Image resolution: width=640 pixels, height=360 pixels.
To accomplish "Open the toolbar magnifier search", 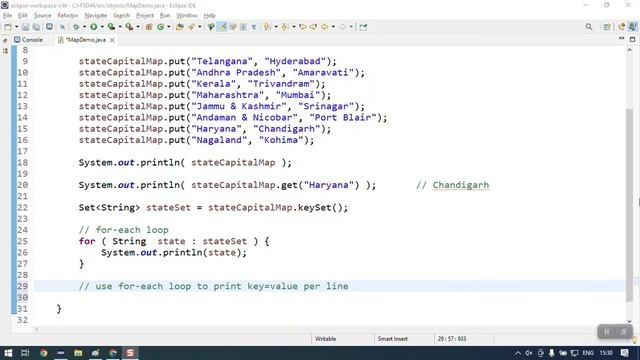I will point(589,27).
